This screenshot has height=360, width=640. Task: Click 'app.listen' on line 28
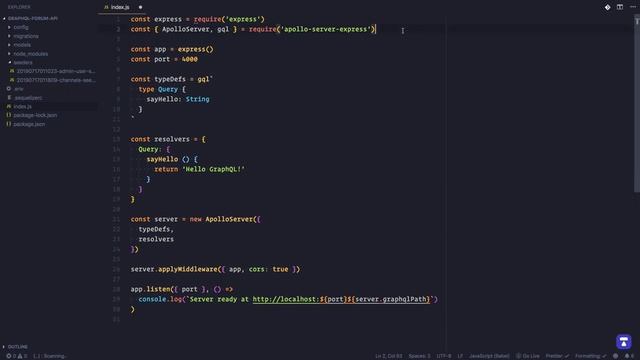[150, 289]
